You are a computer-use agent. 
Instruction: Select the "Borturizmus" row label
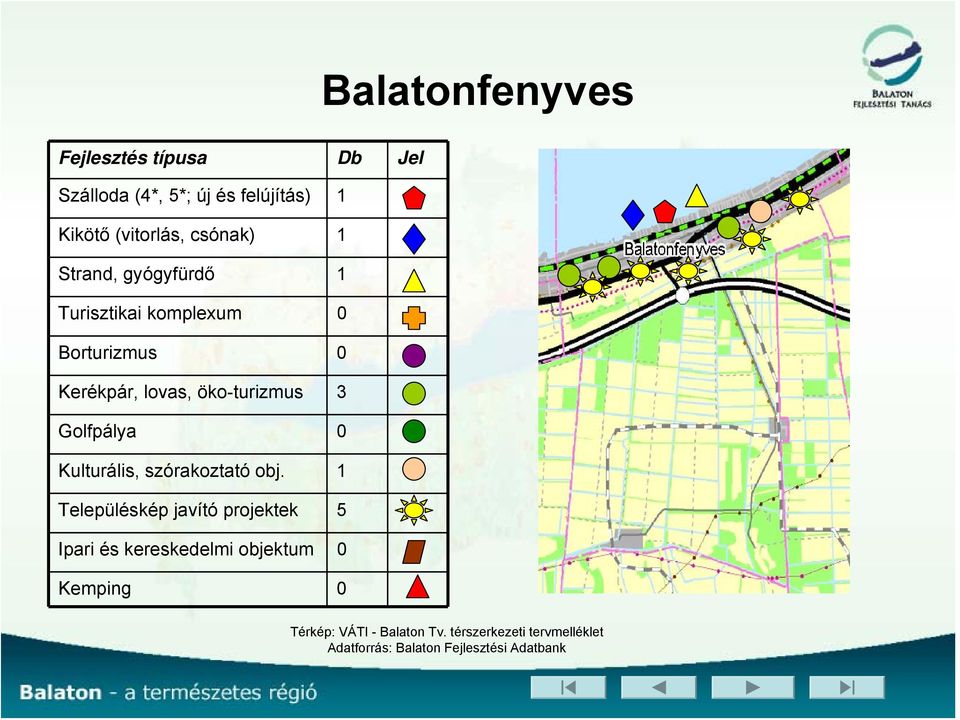108,353
